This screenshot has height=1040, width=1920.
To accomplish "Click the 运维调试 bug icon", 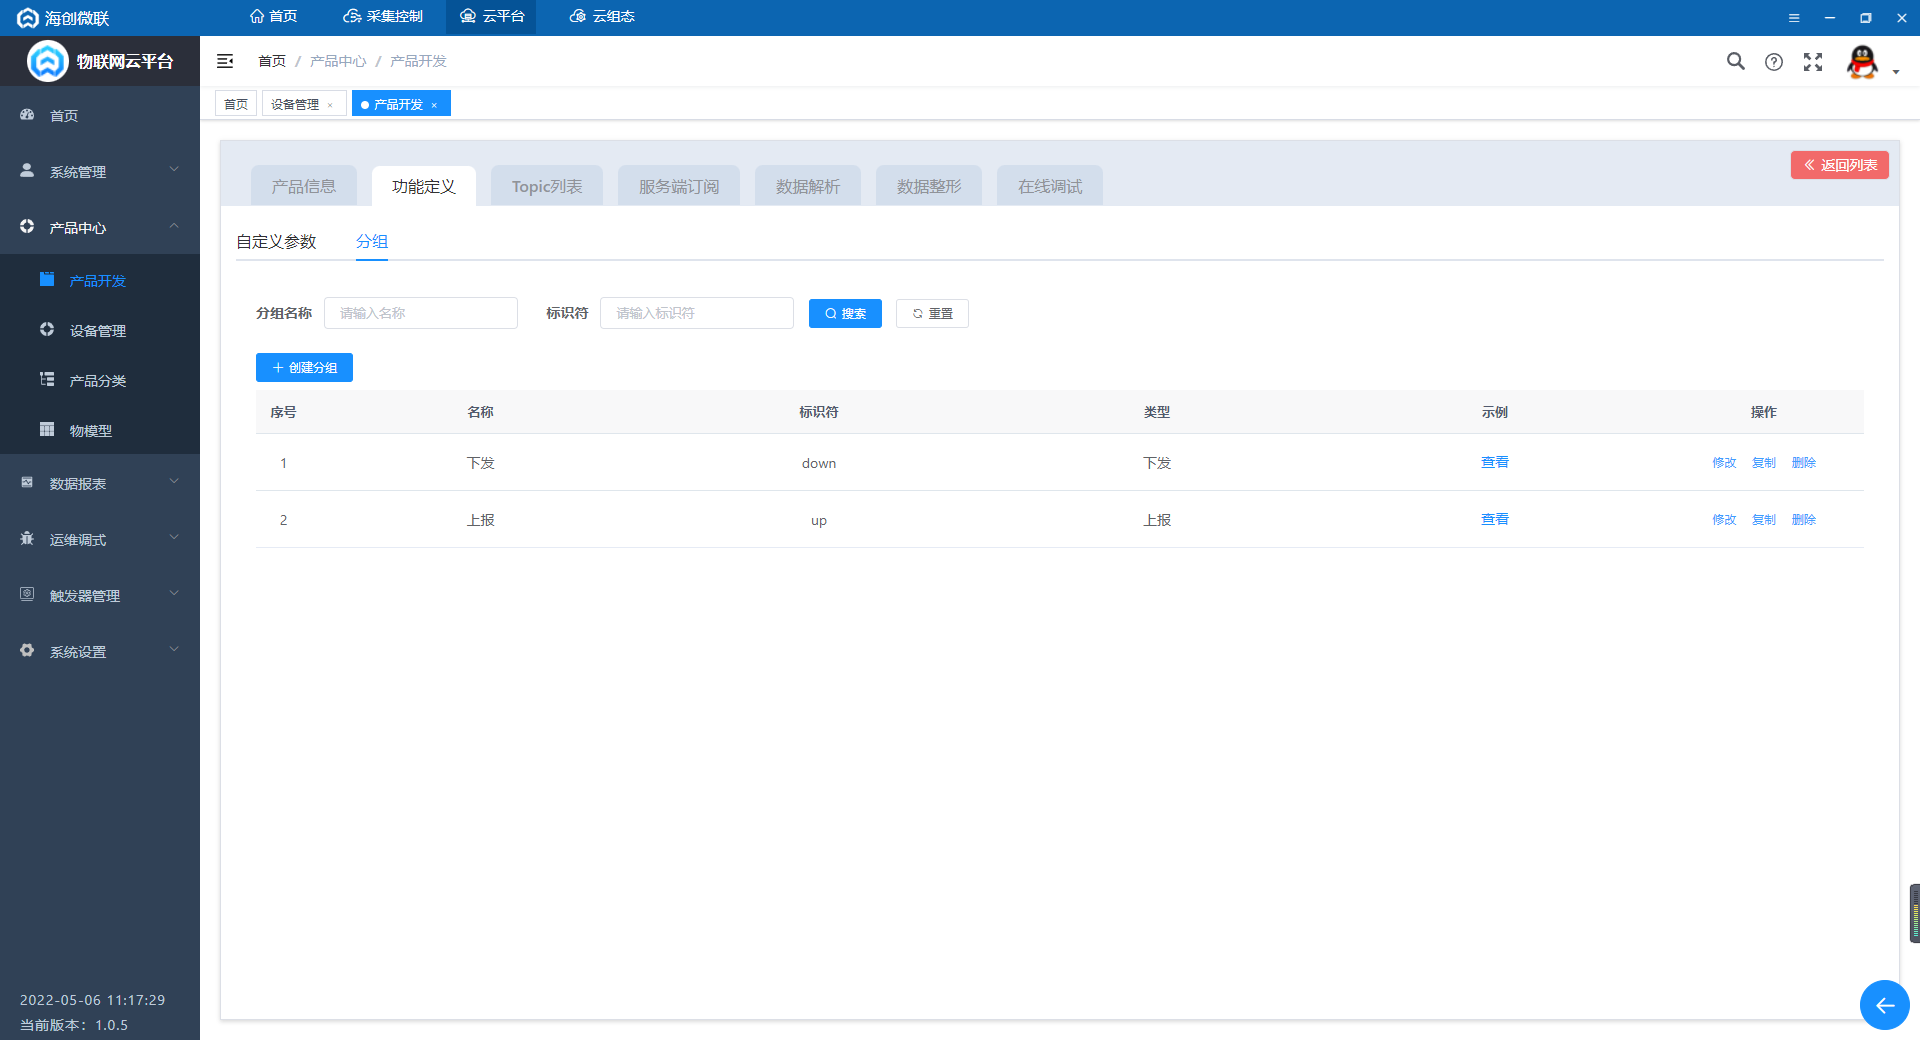I will pyautogui.click(x=27, y=539).
